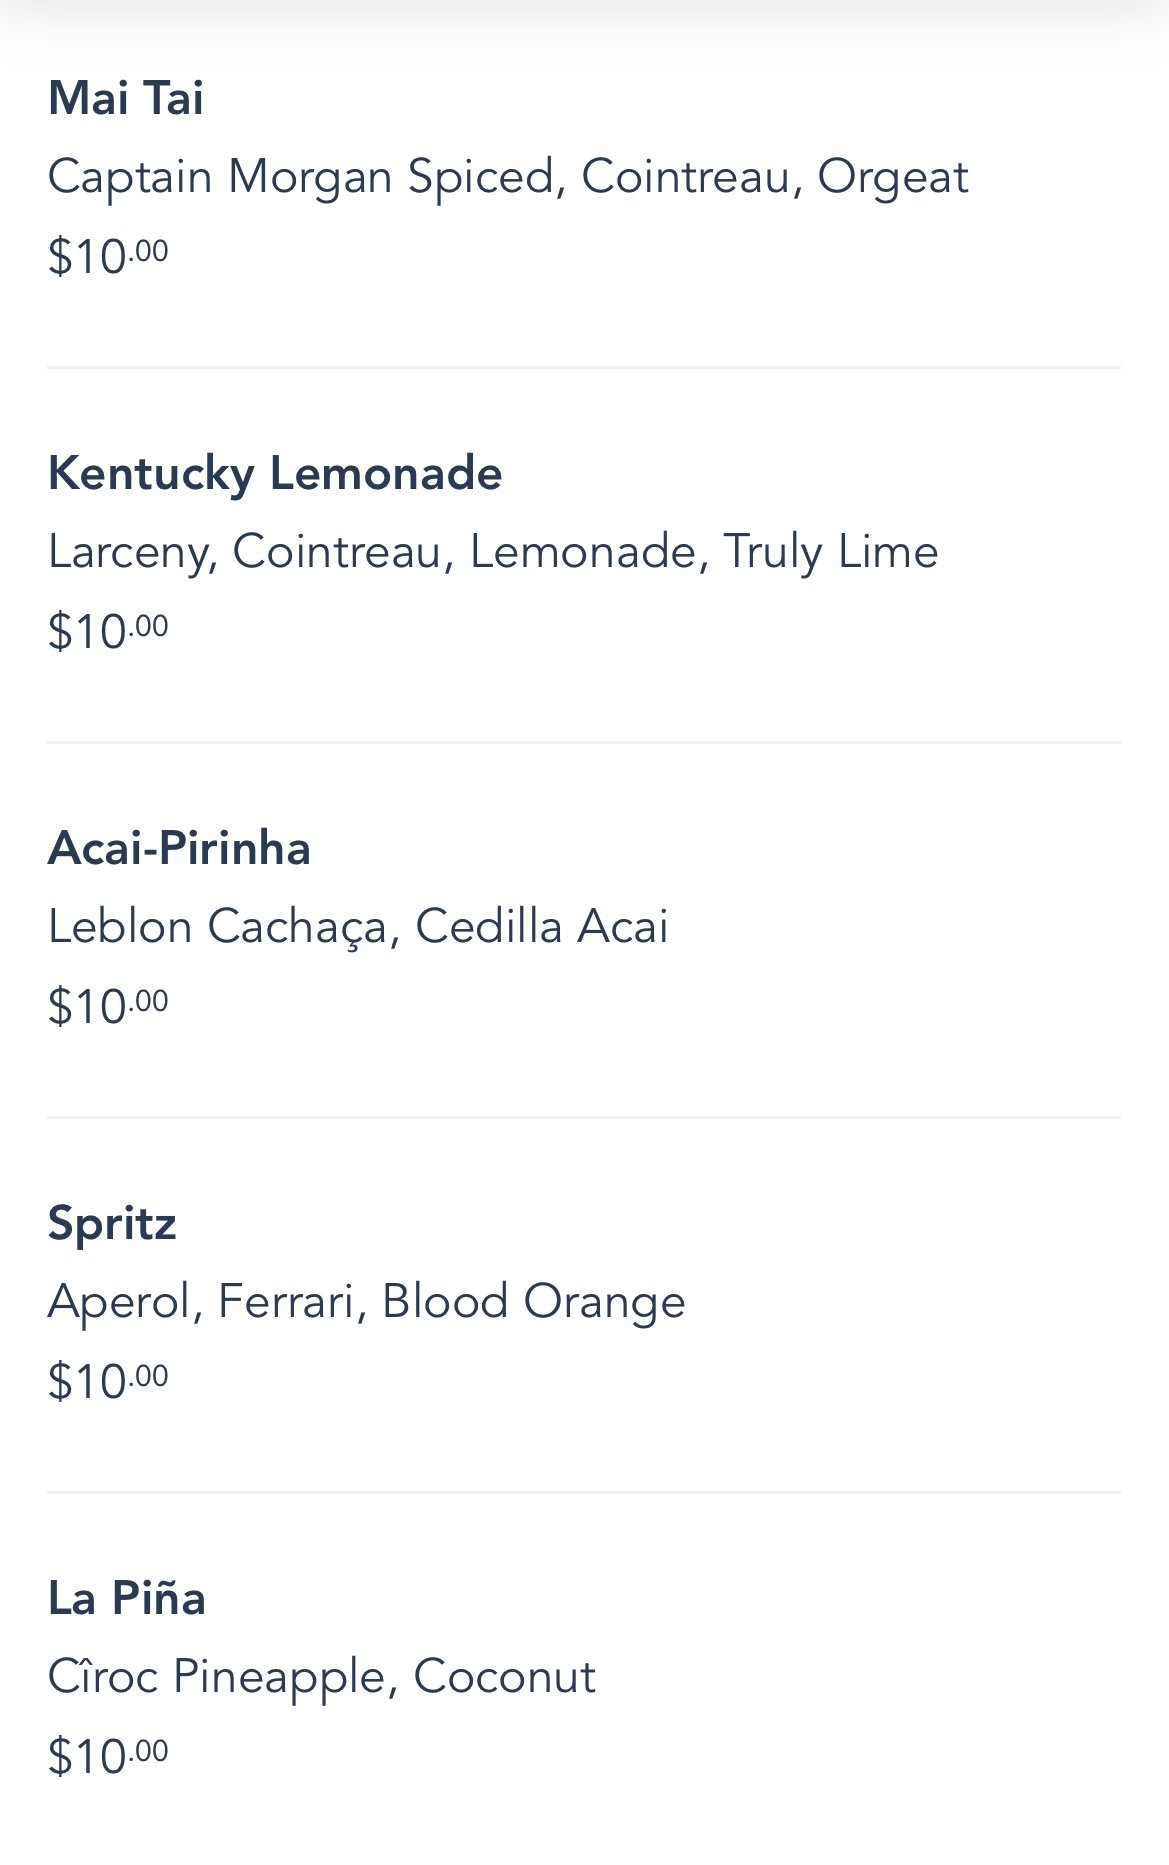The width and height of the screenshot is (1169, 1865).
Task: Tap Aperol, Ferrari, Blood Orange text
Action: pyautogui.click(x=366, y=1302)
